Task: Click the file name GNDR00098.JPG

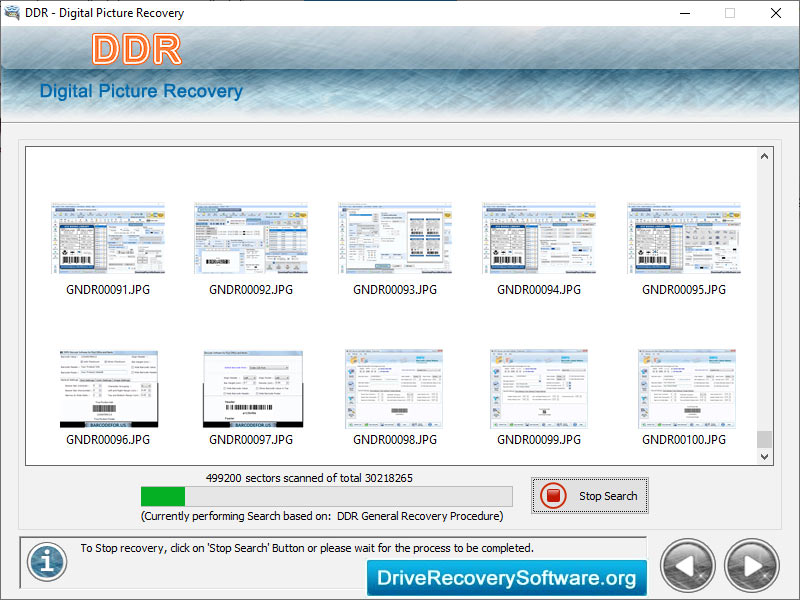Action: point(395,440)
